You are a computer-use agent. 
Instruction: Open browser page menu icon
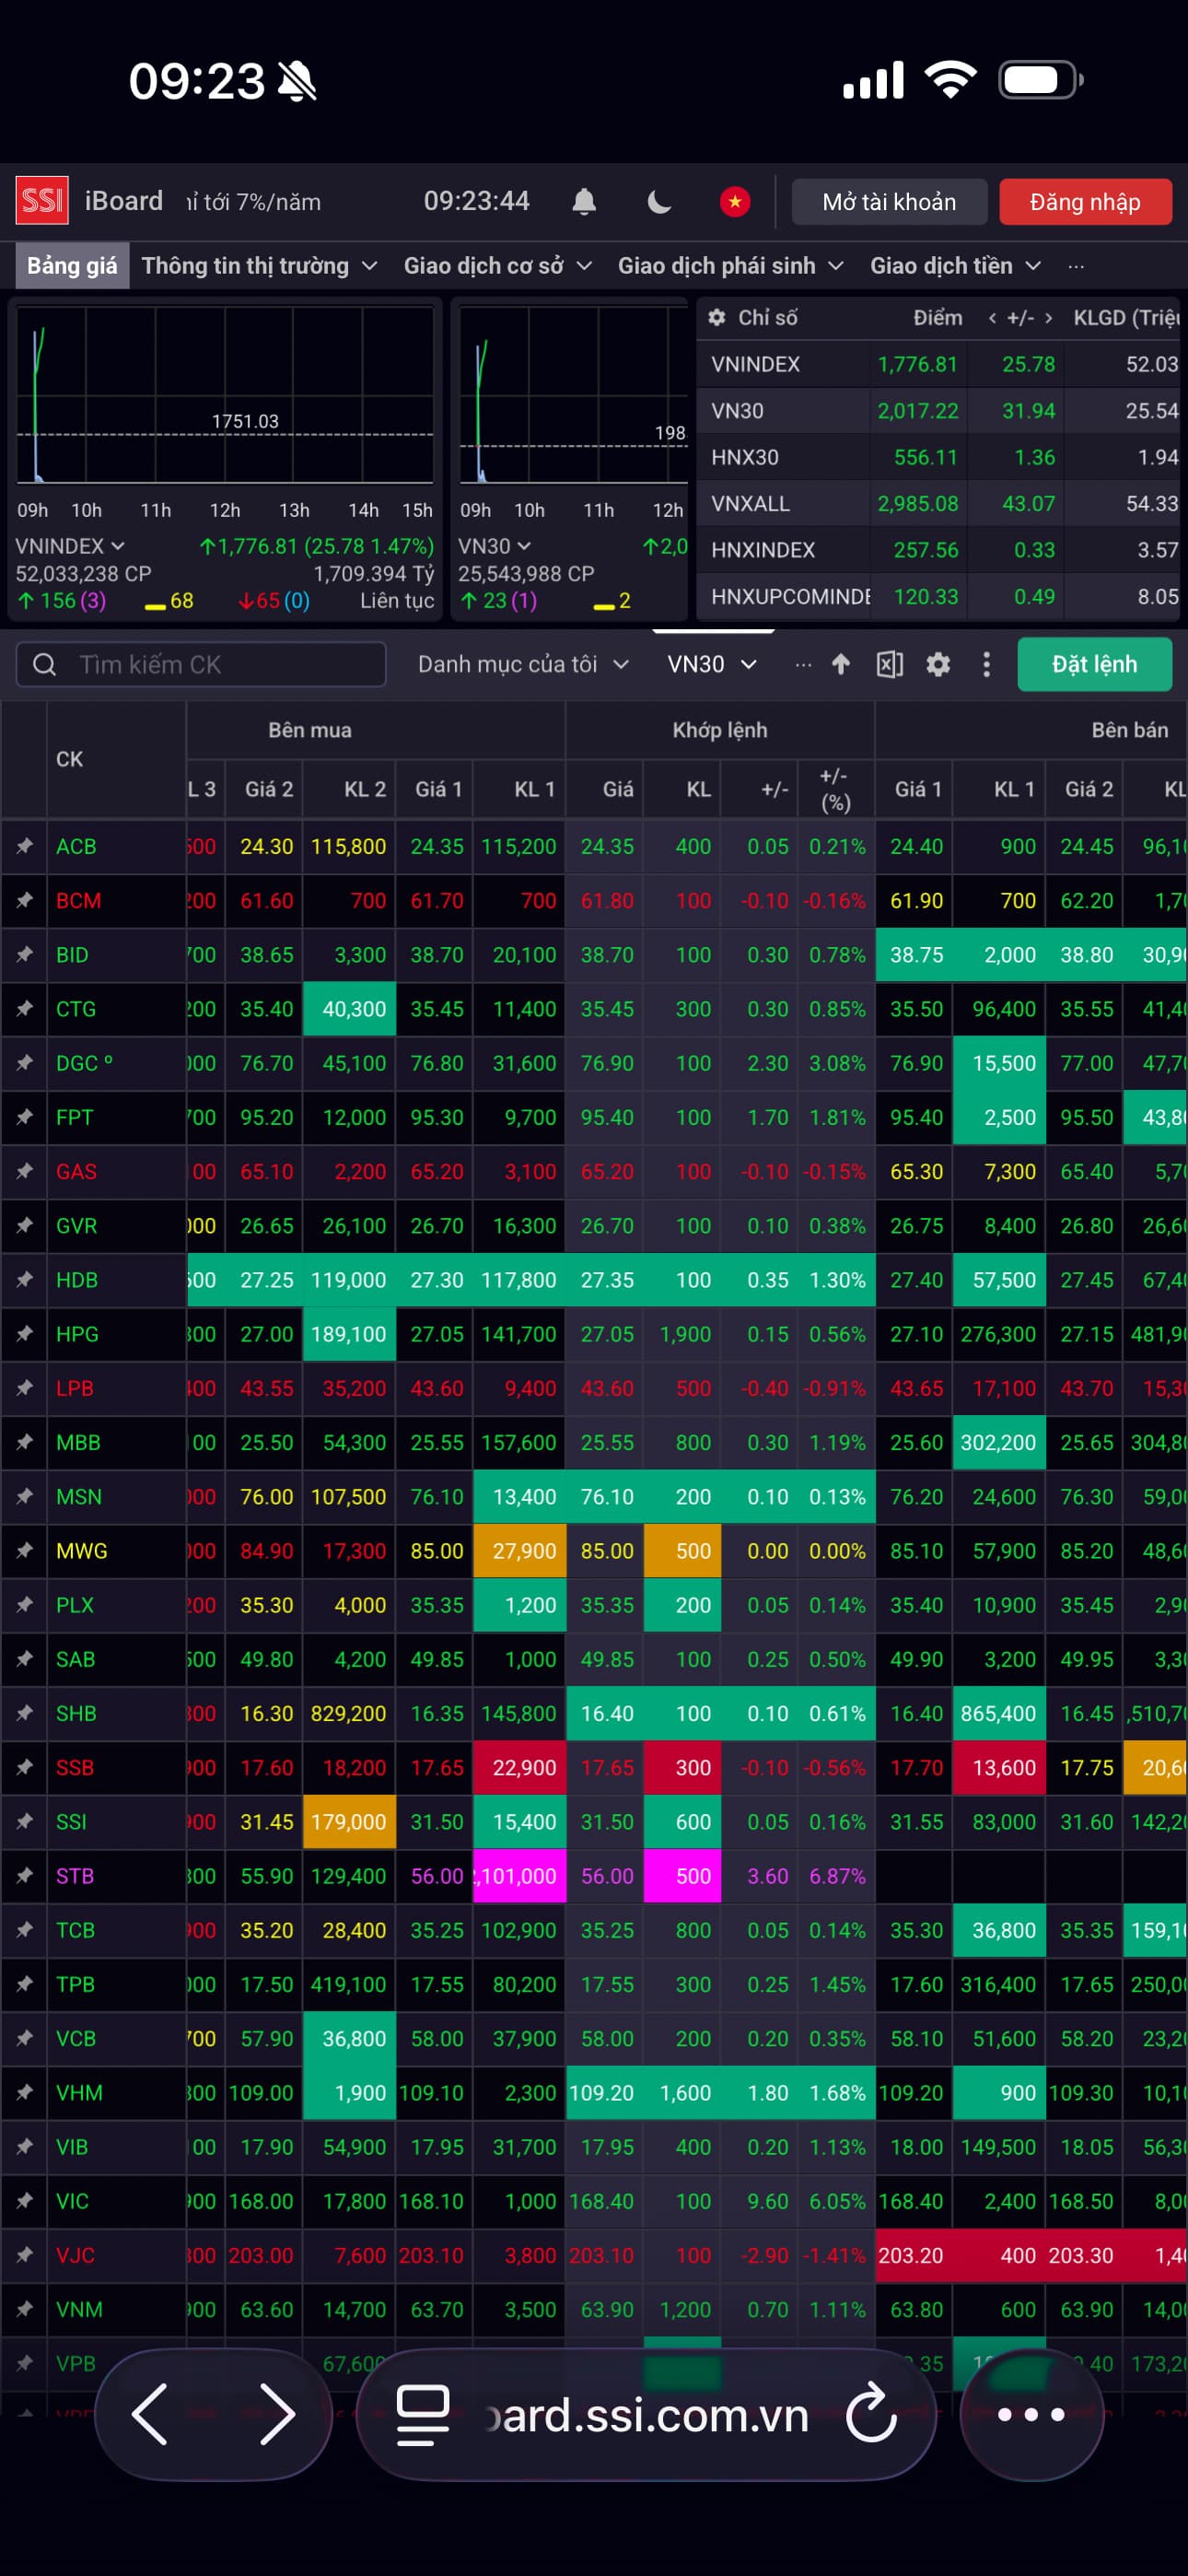point(422,2415)
